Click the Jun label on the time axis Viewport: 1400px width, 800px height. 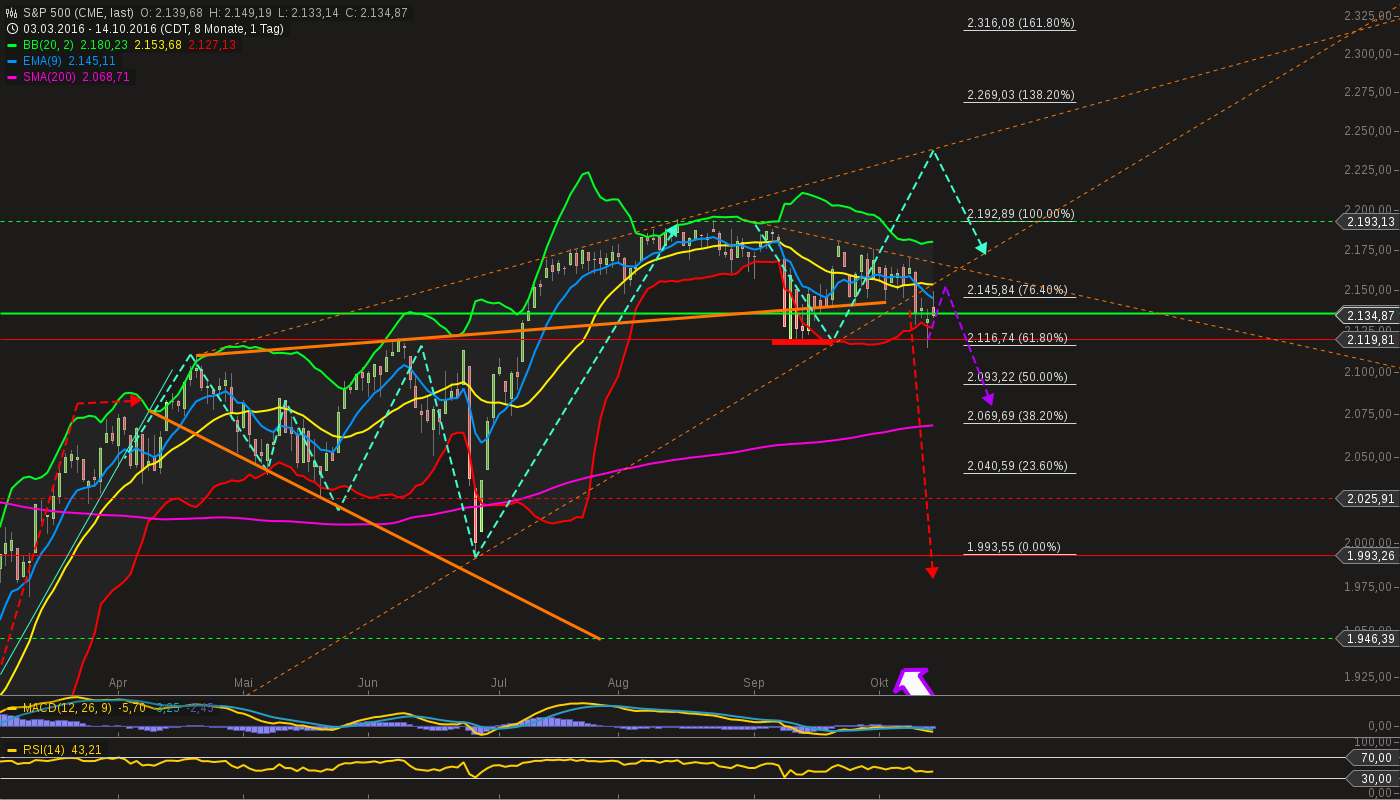(x=368, y=683)
